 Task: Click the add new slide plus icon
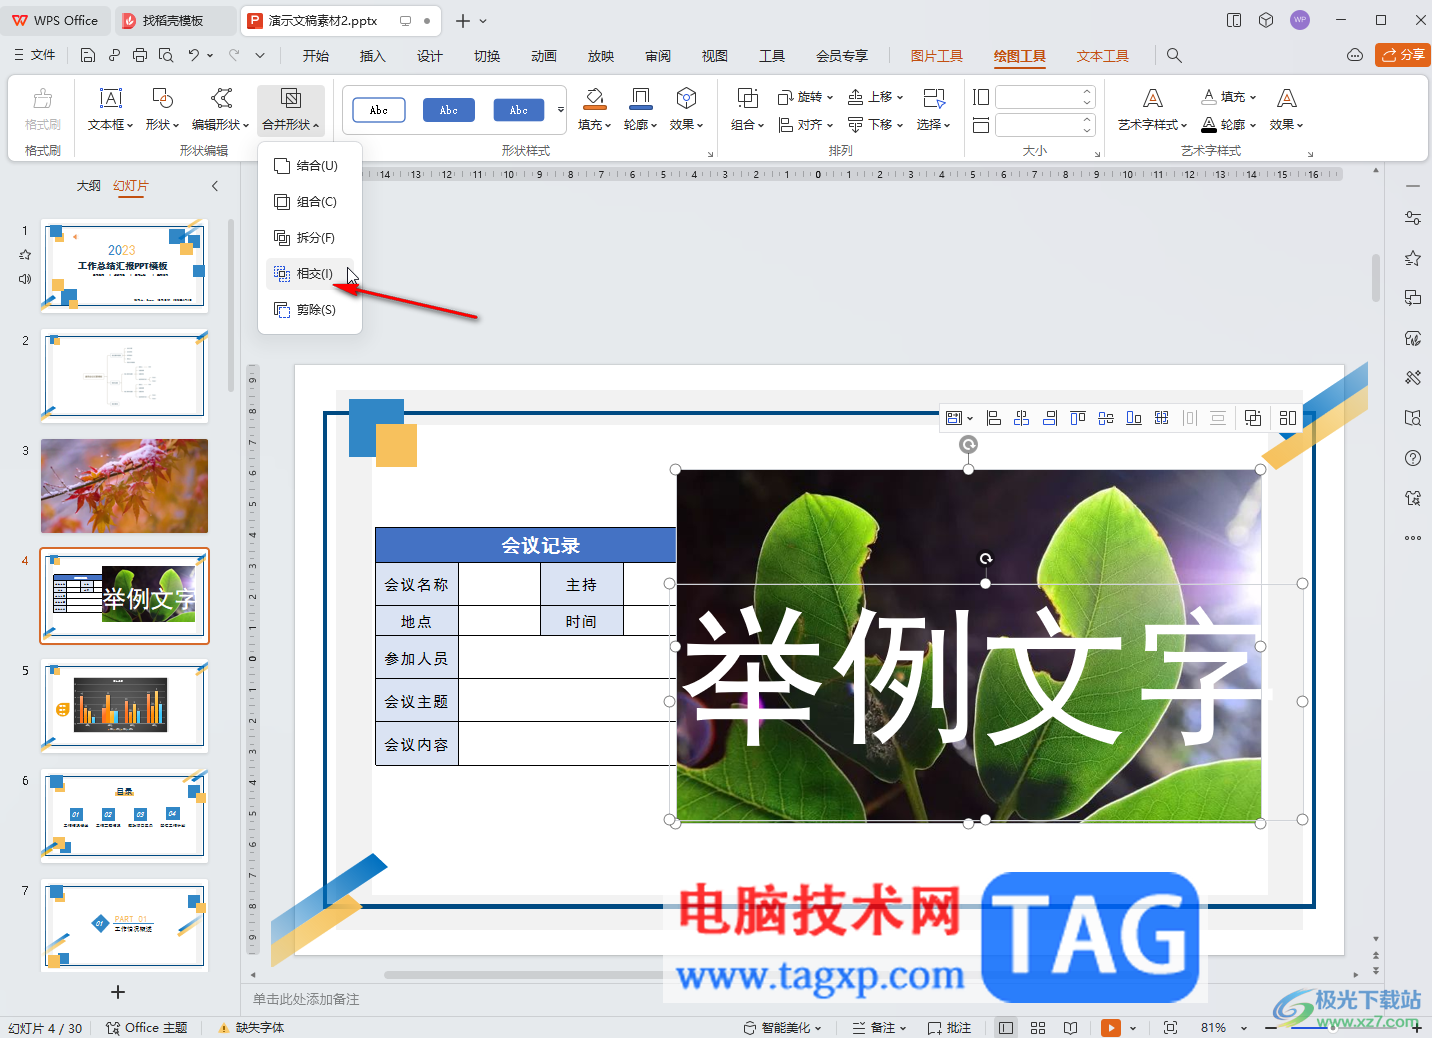tap(118, 992)
